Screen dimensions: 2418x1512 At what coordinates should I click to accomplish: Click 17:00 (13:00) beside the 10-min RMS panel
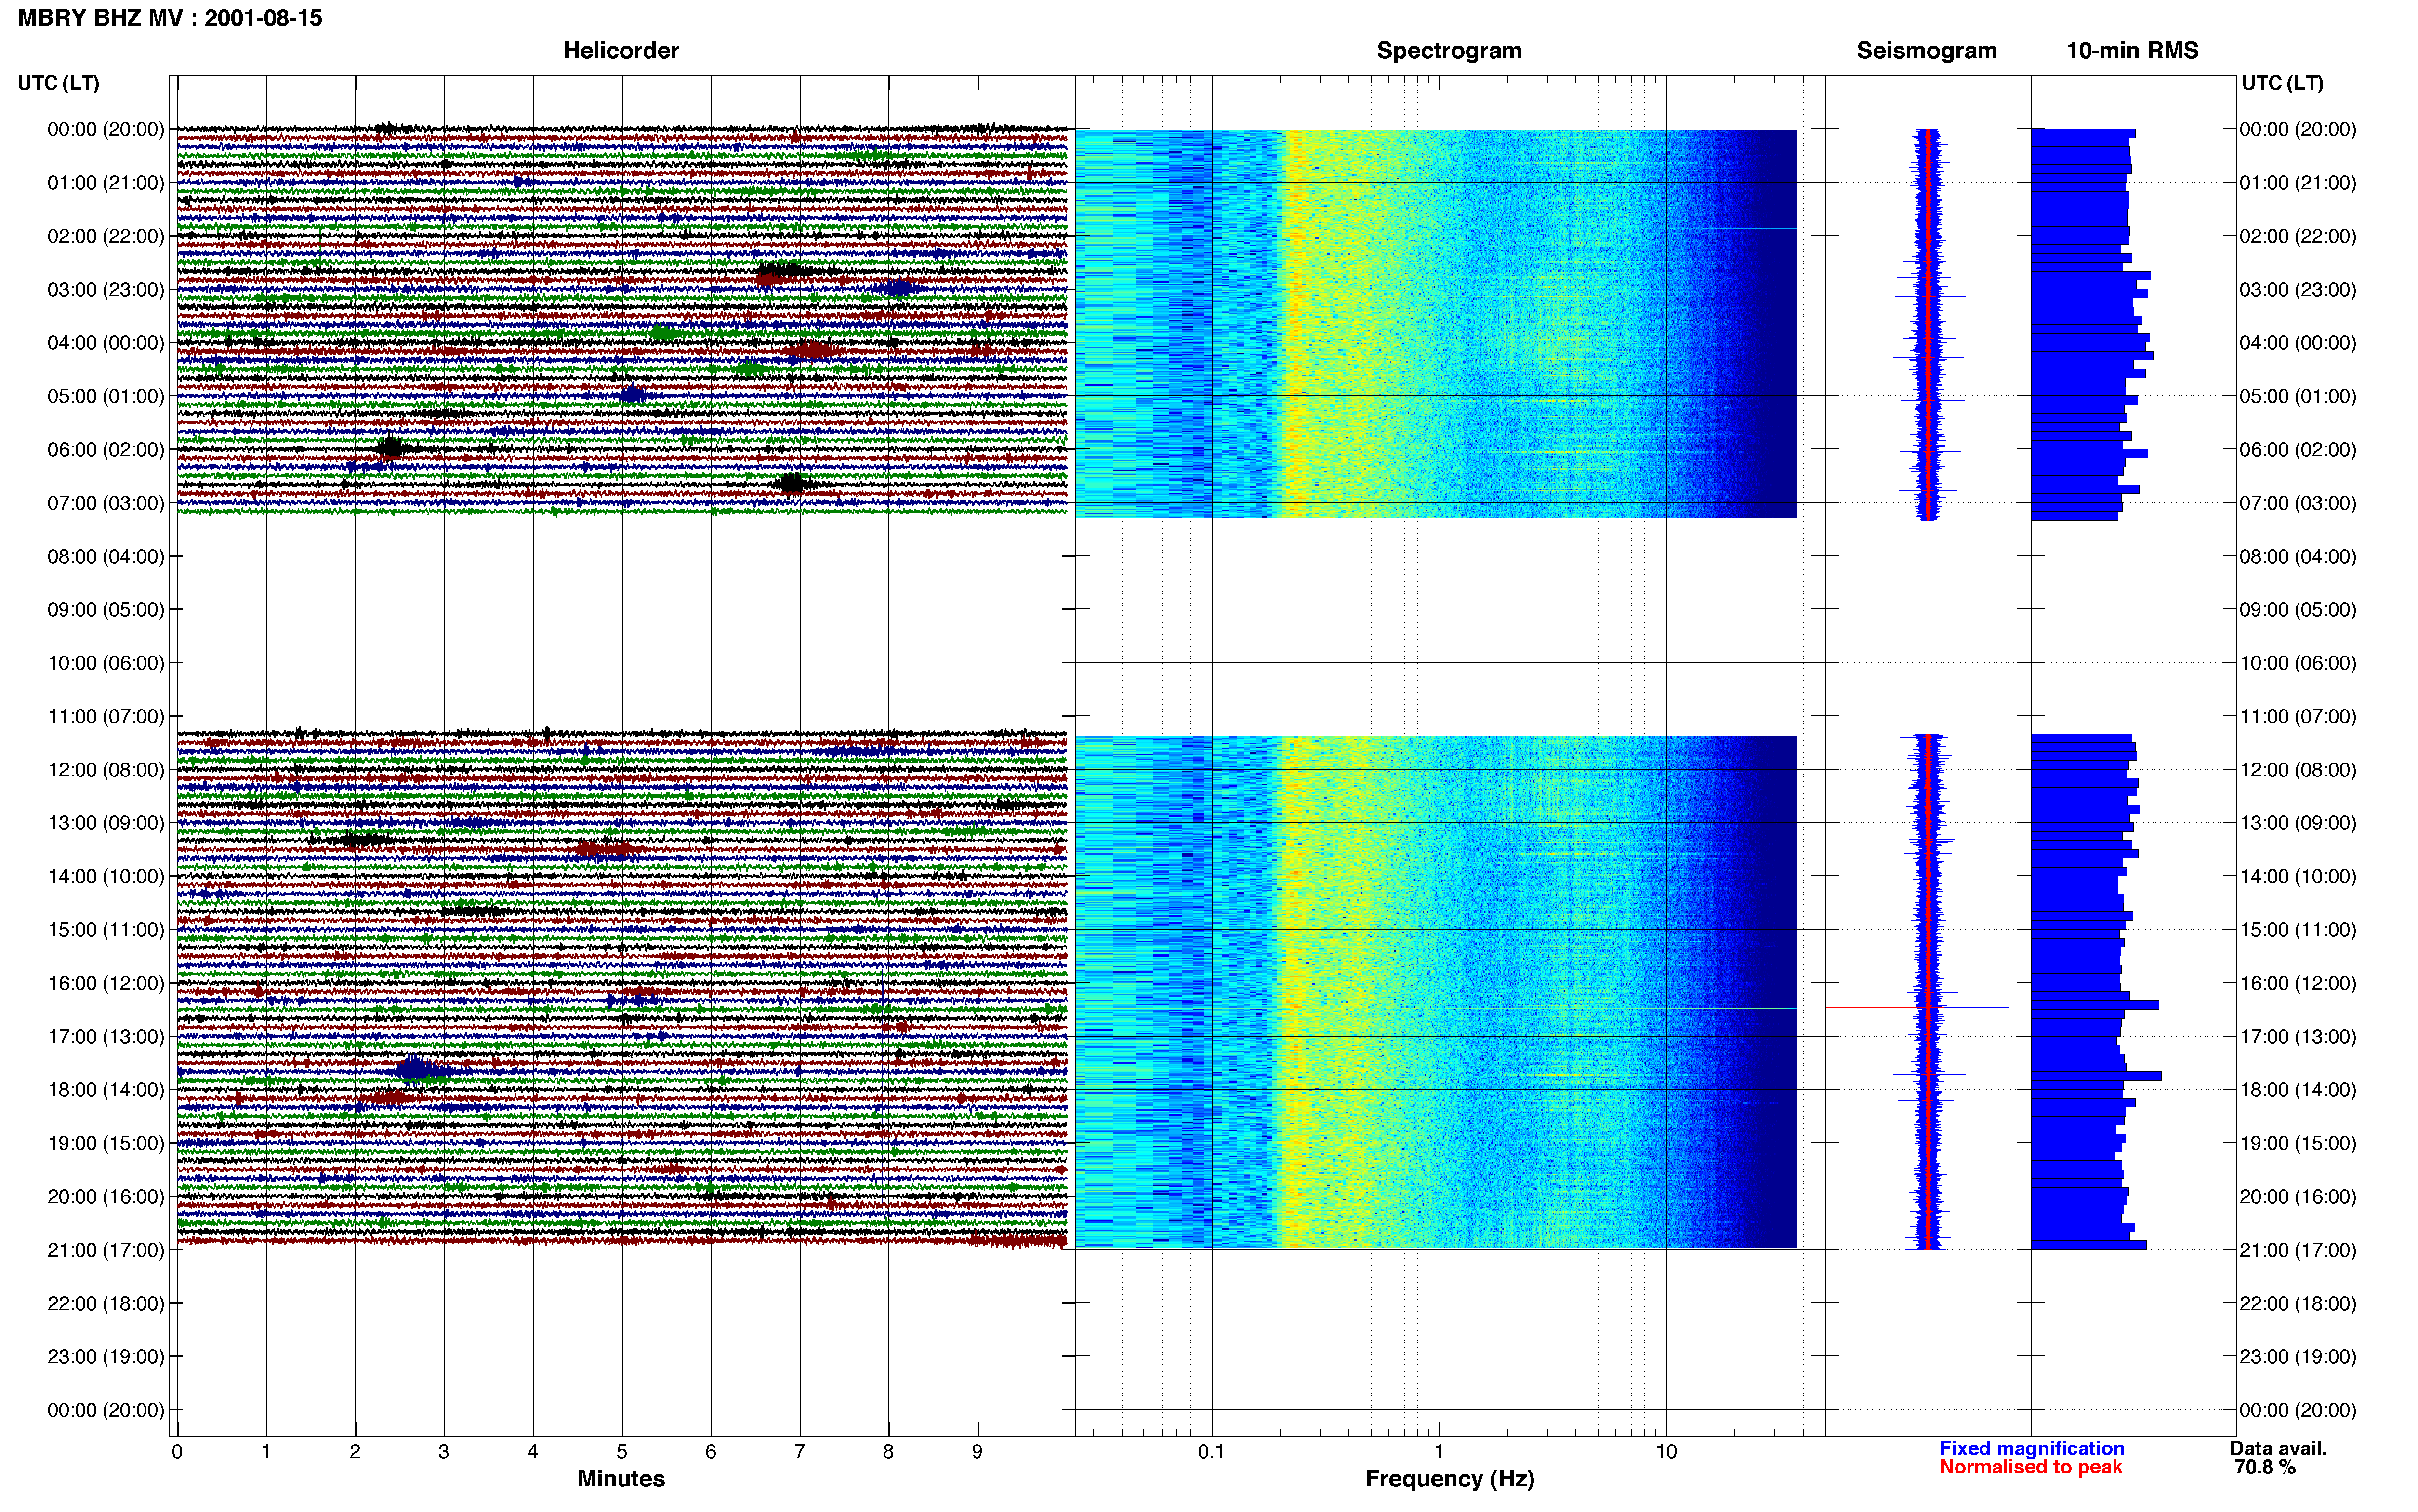click(2298, 1037)
